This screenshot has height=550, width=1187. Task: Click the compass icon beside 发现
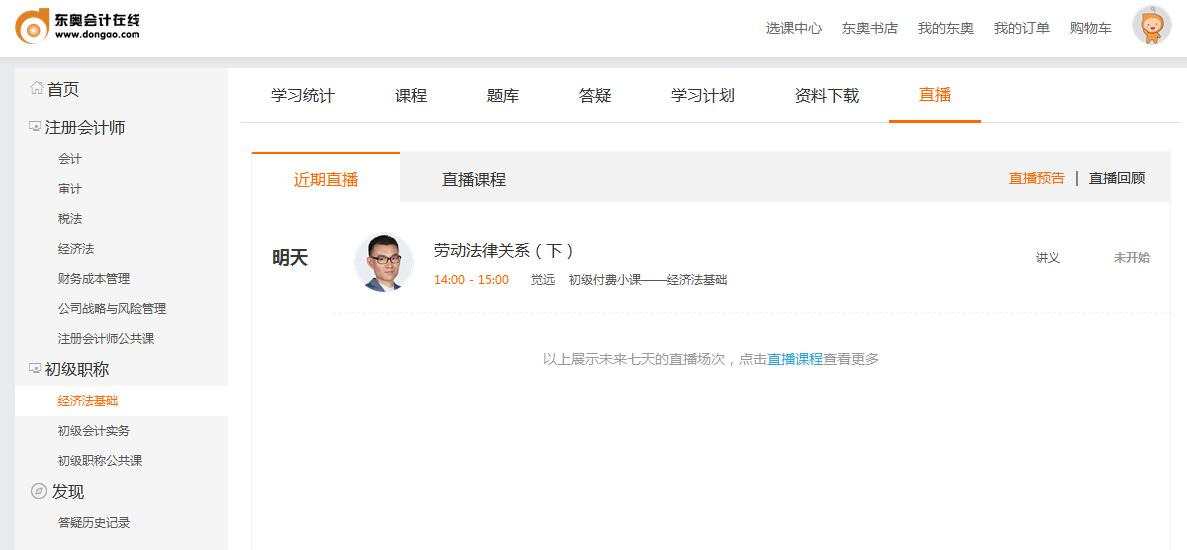click(39, 491)
